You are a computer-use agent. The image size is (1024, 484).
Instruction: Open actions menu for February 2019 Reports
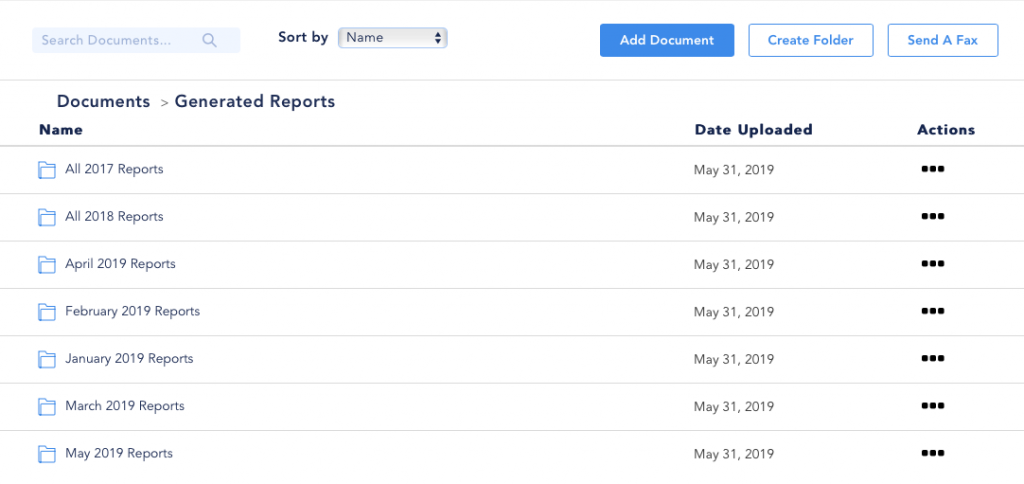click(x=933, y=311)
